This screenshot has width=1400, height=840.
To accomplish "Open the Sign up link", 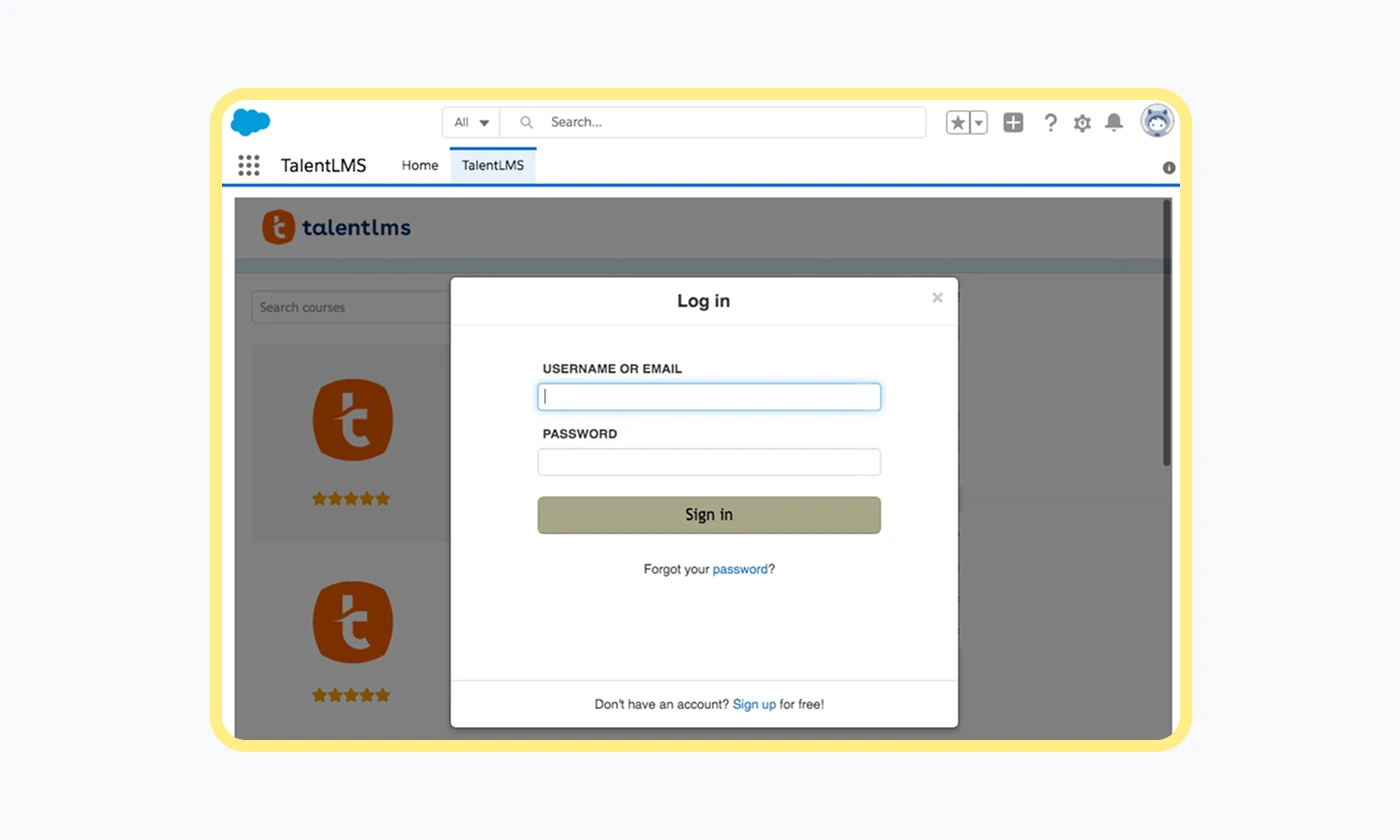I will pyautogui.click(x=754, y=704).
